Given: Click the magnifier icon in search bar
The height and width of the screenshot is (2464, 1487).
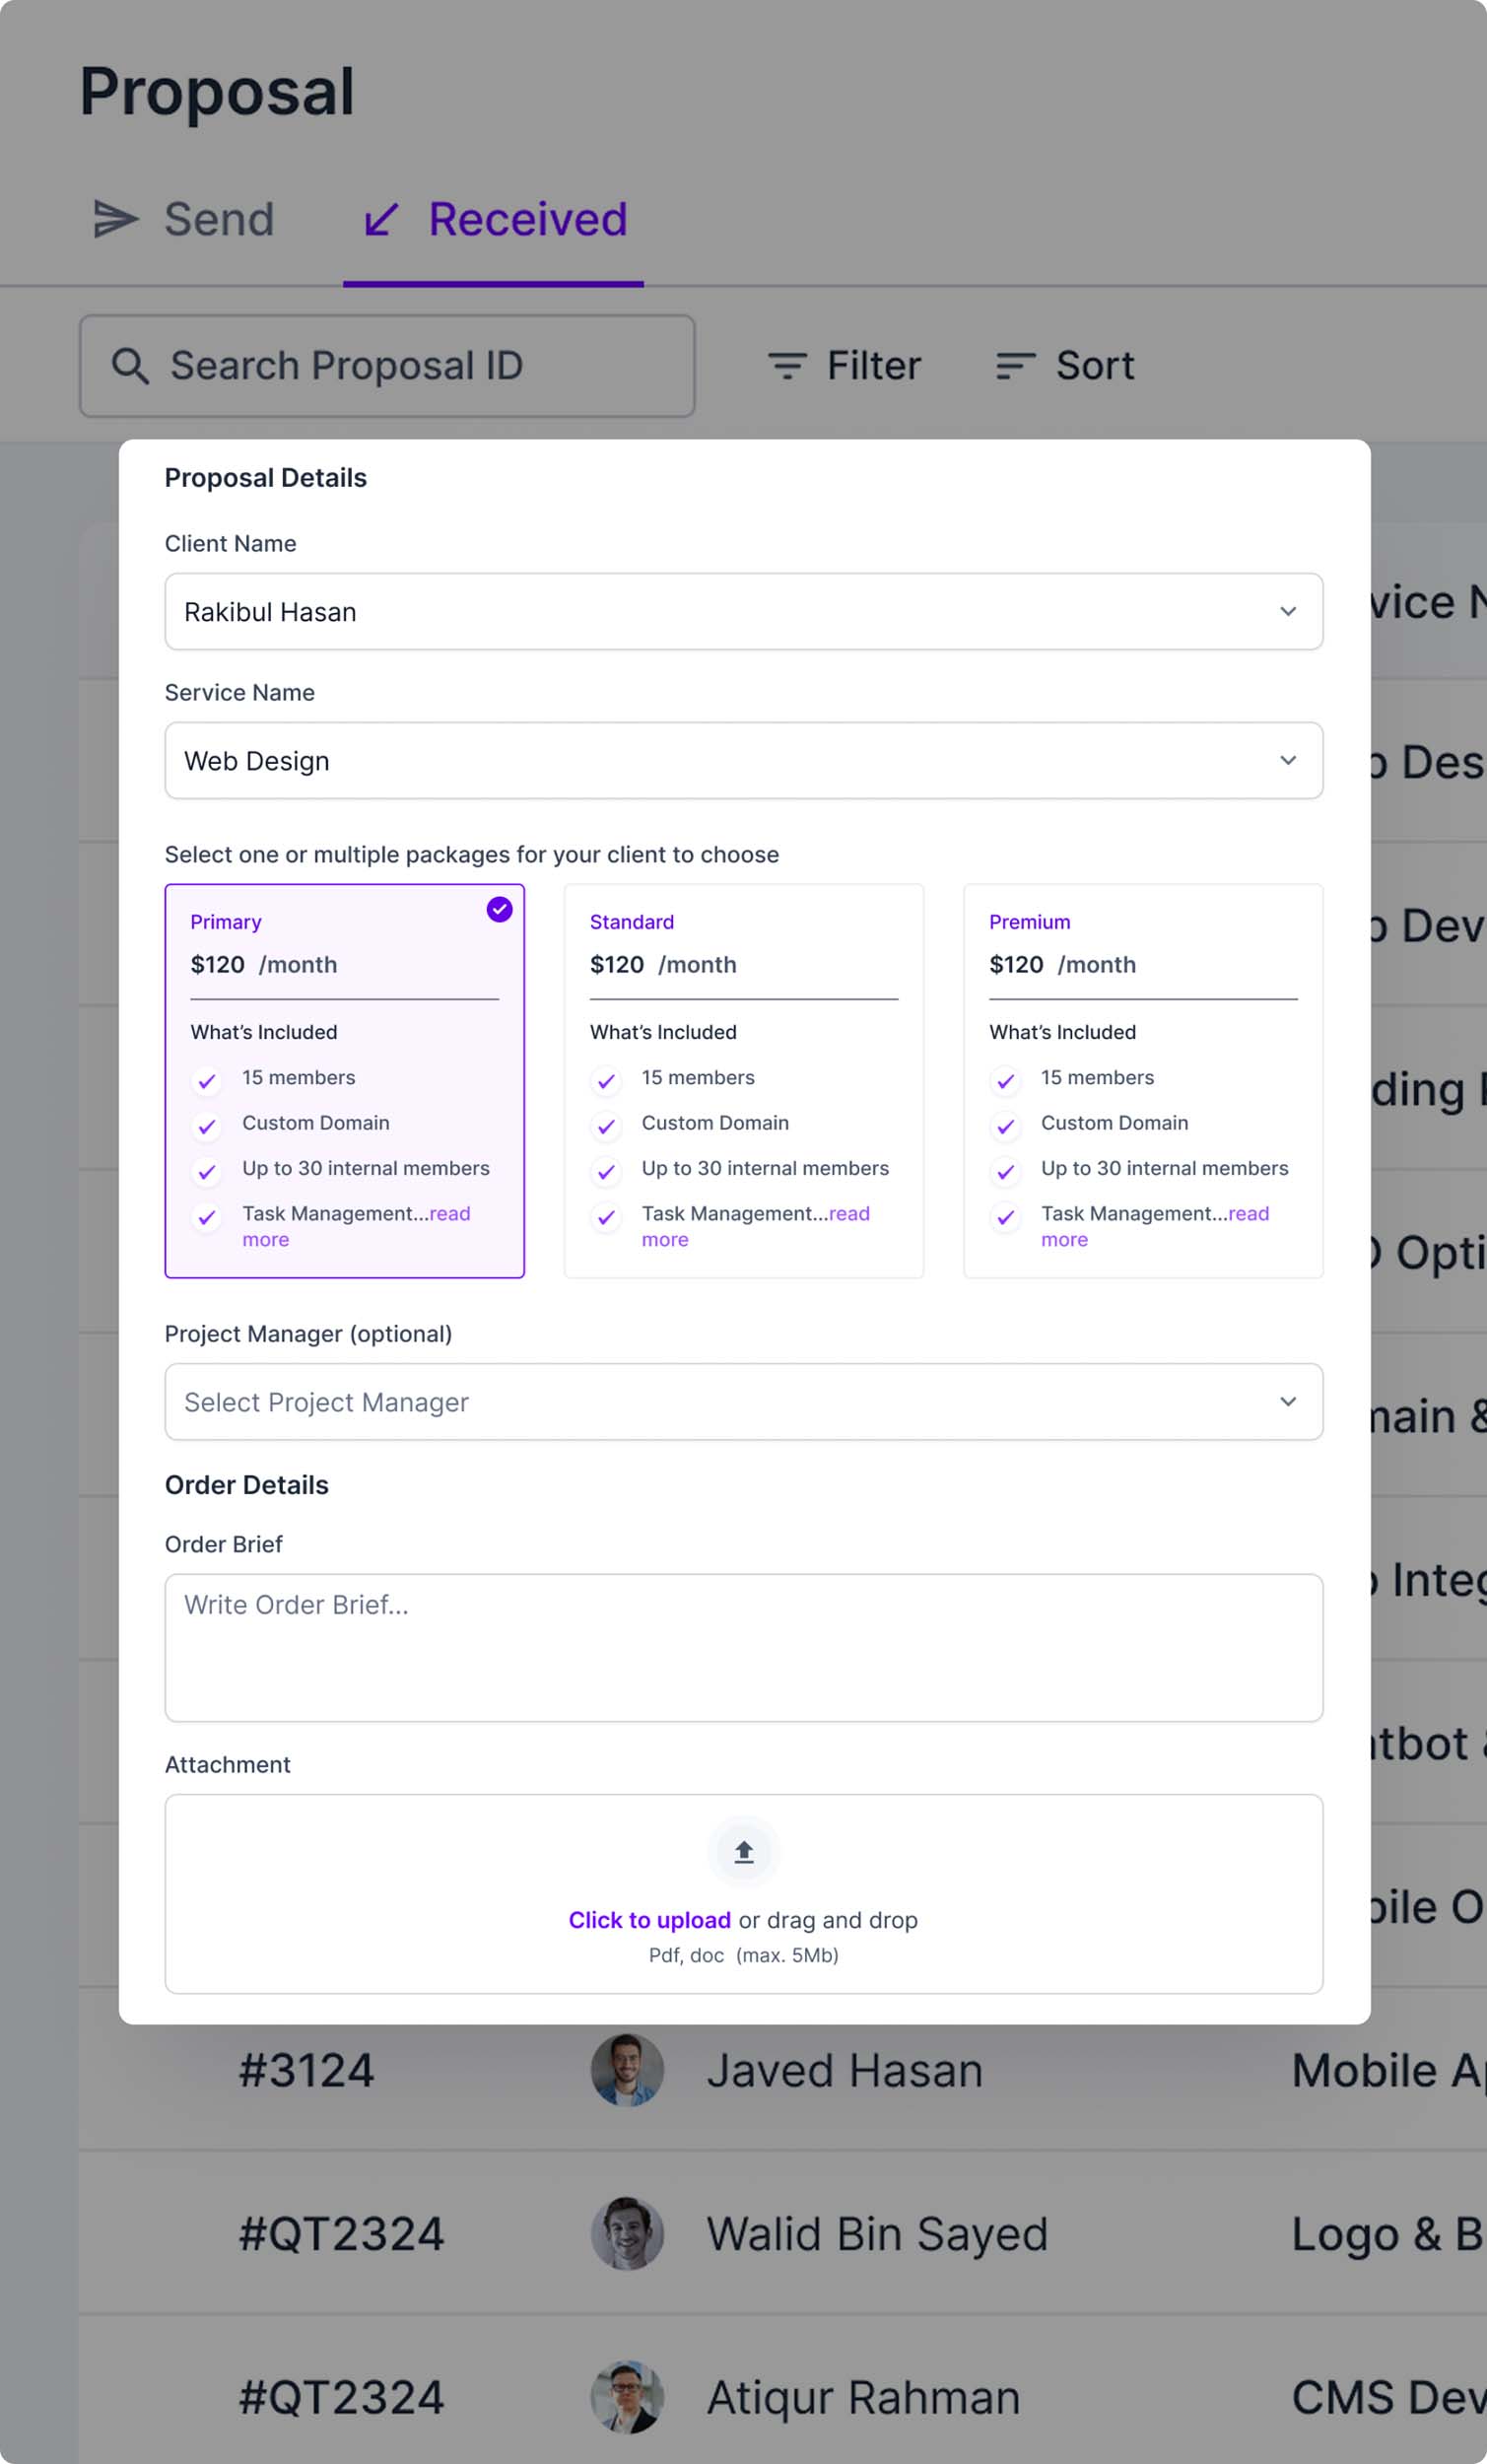Looking at the screenshot, I should click(130, 366).
